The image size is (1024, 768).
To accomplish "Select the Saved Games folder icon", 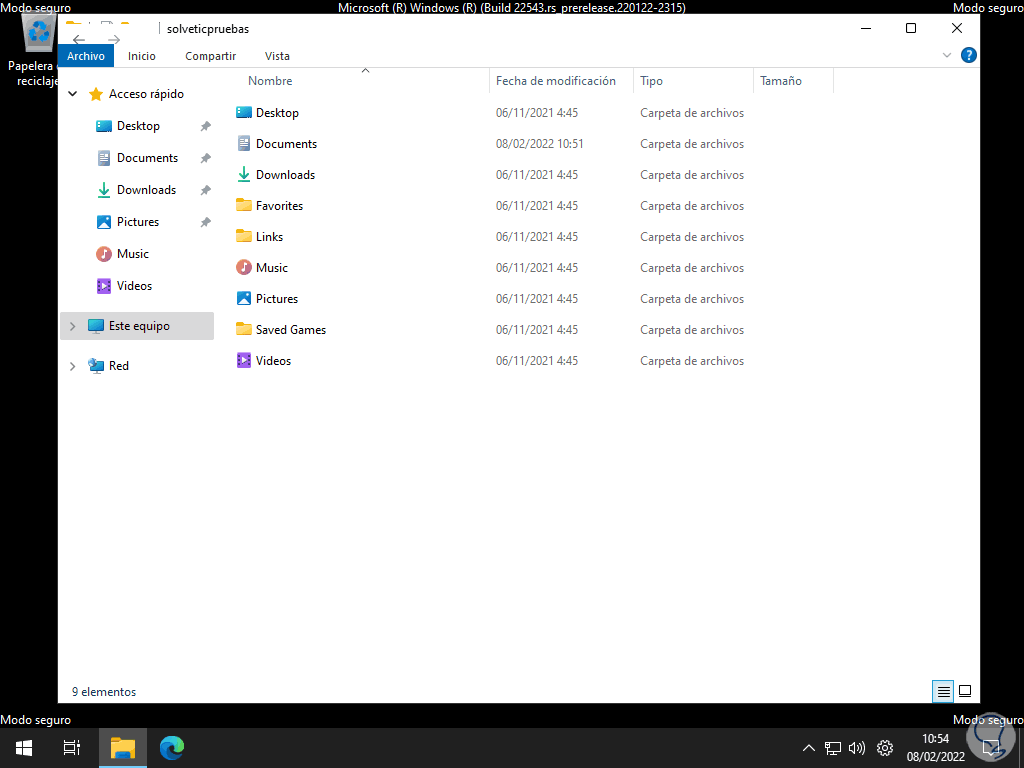I will [x=244, y=328].
